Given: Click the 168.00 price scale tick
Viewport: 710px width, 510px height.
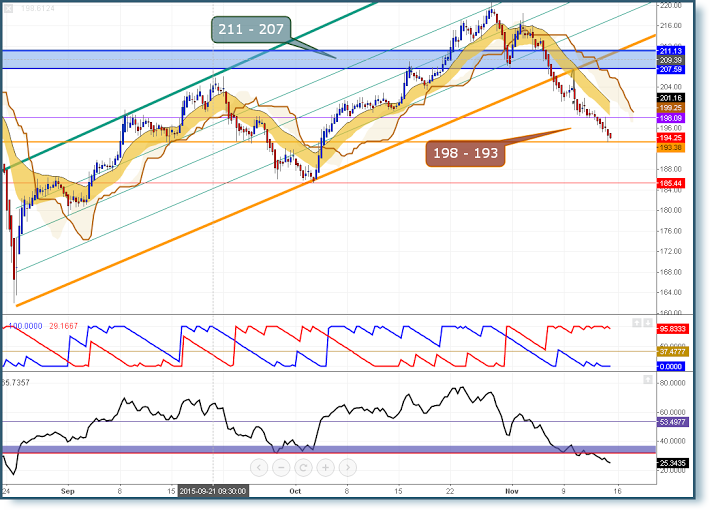Looking at the screenshot, I should 671,272.
